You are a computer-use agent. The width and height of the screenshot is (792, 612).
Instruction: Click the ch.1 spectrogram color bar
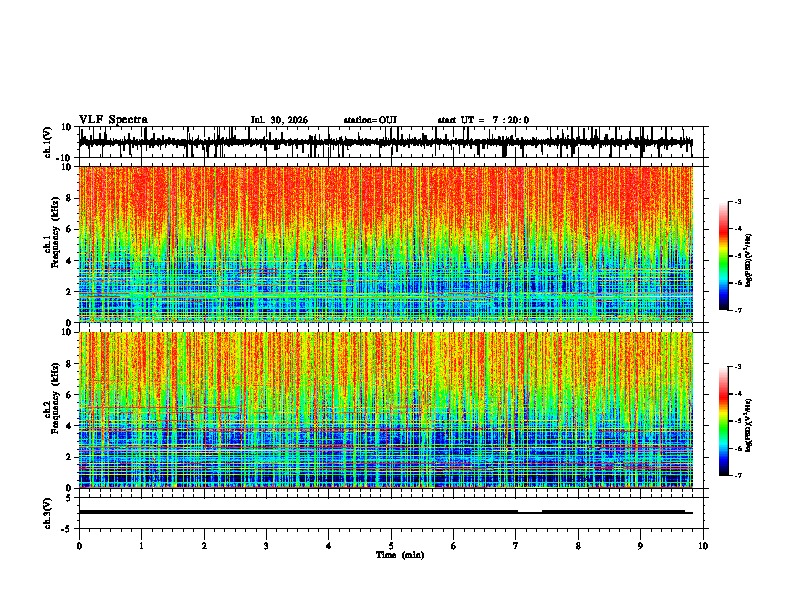click(x=724, y=256)
